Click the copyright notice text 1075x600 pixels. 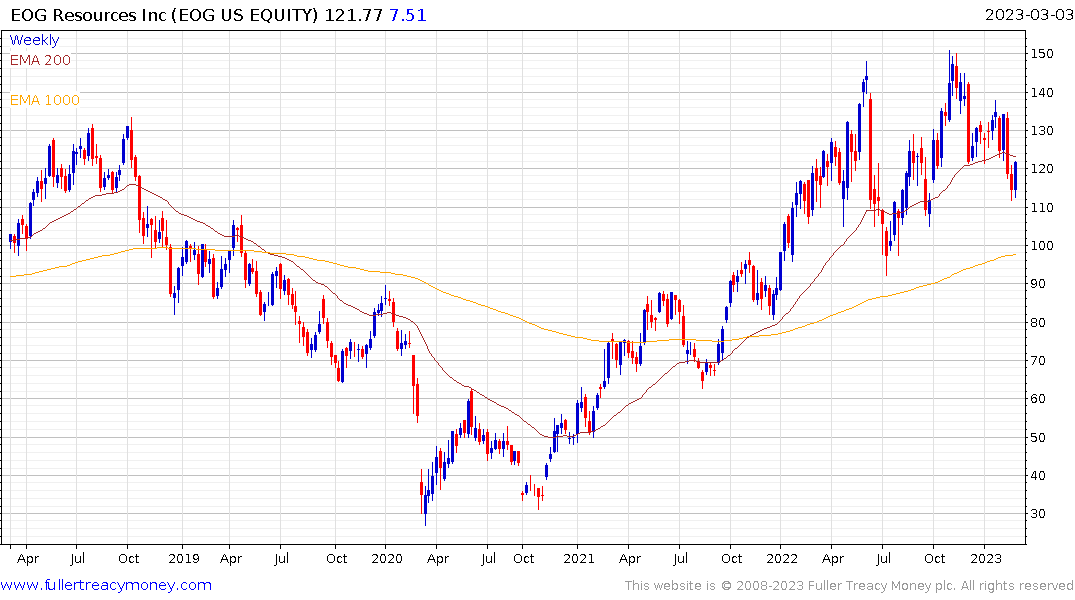[849, 586]
